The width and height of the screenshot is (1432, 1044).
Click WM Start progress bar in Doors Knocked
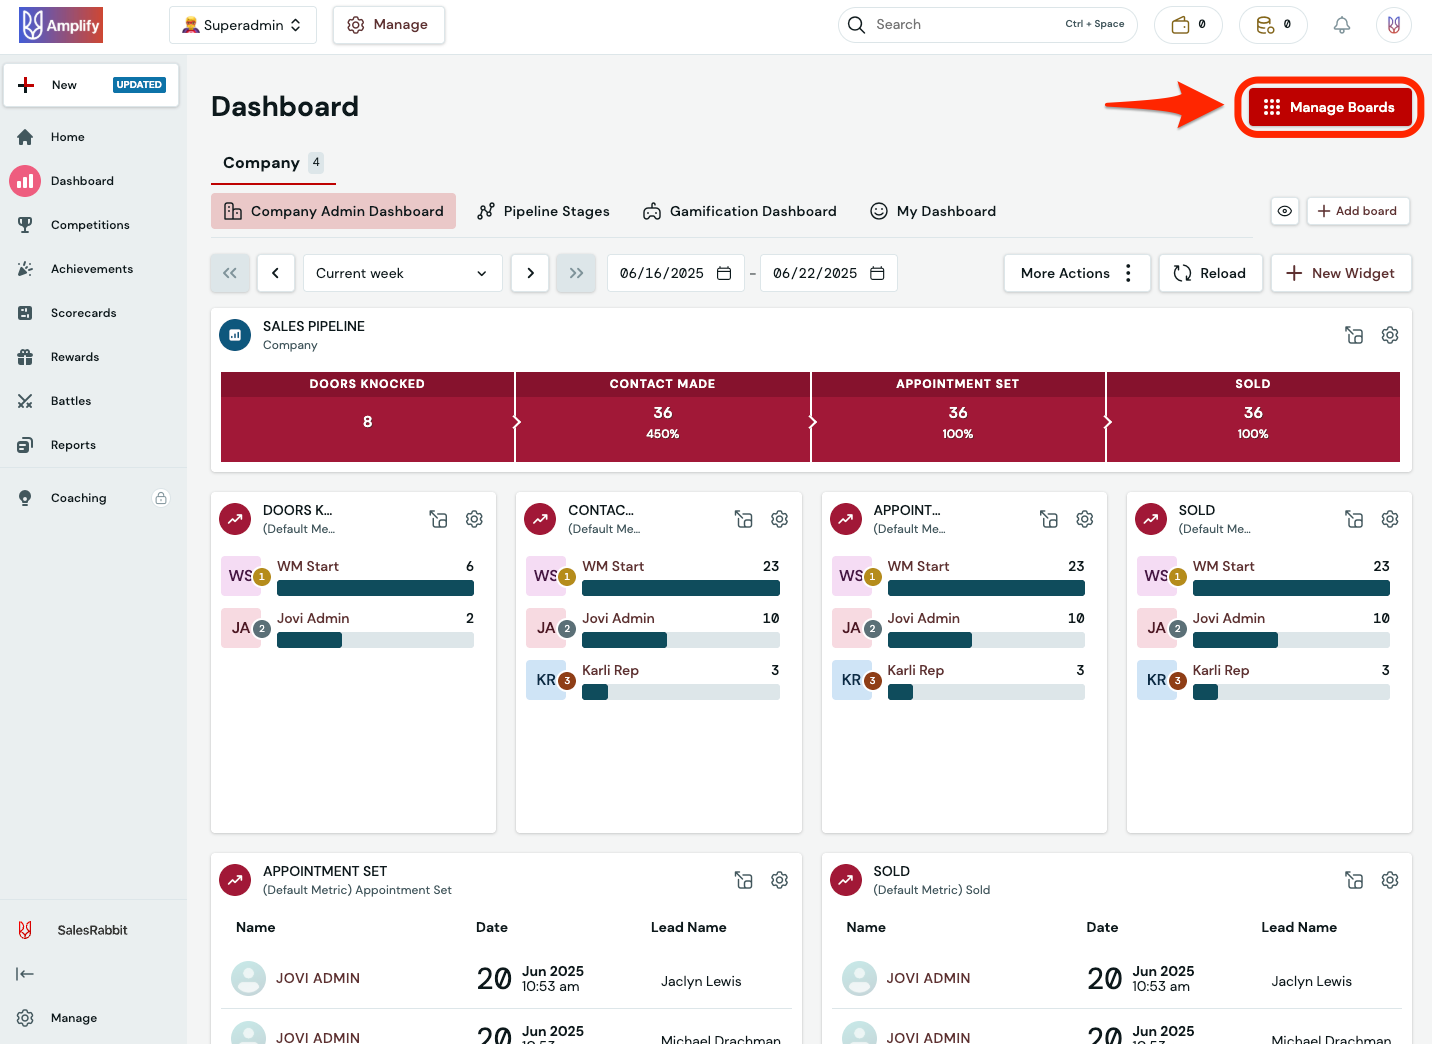[x=375, y=588]
